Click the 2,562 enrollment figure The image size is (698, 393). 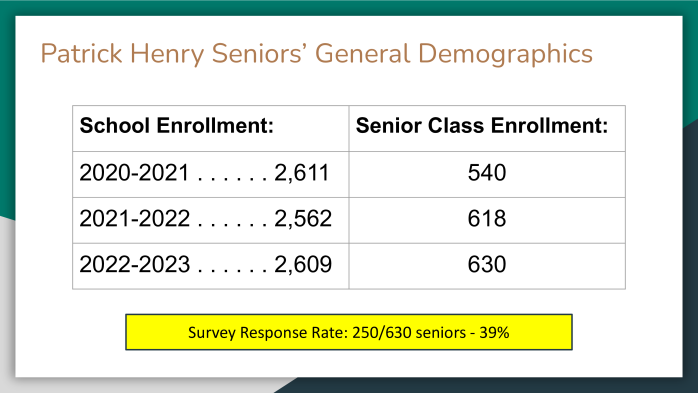point(303,219)
